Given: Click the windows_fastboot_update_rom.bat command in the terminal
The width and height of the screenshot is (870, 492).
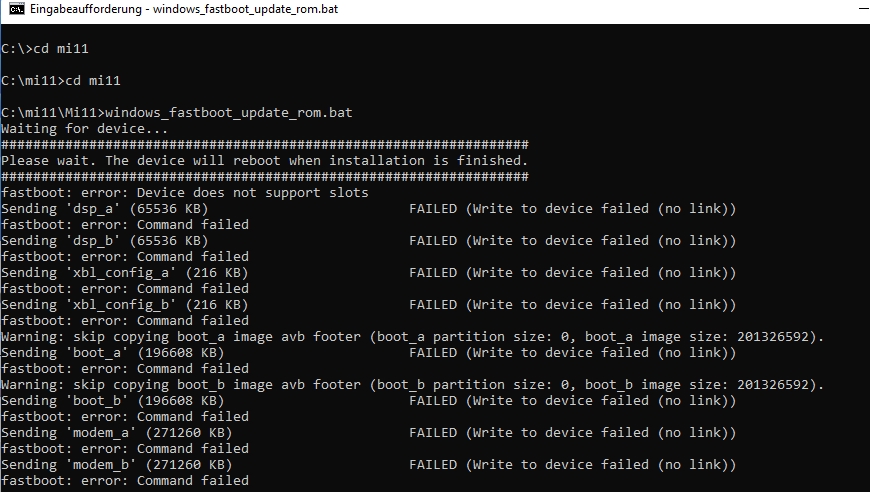Looking at the screenshot, I should (228, 113).
